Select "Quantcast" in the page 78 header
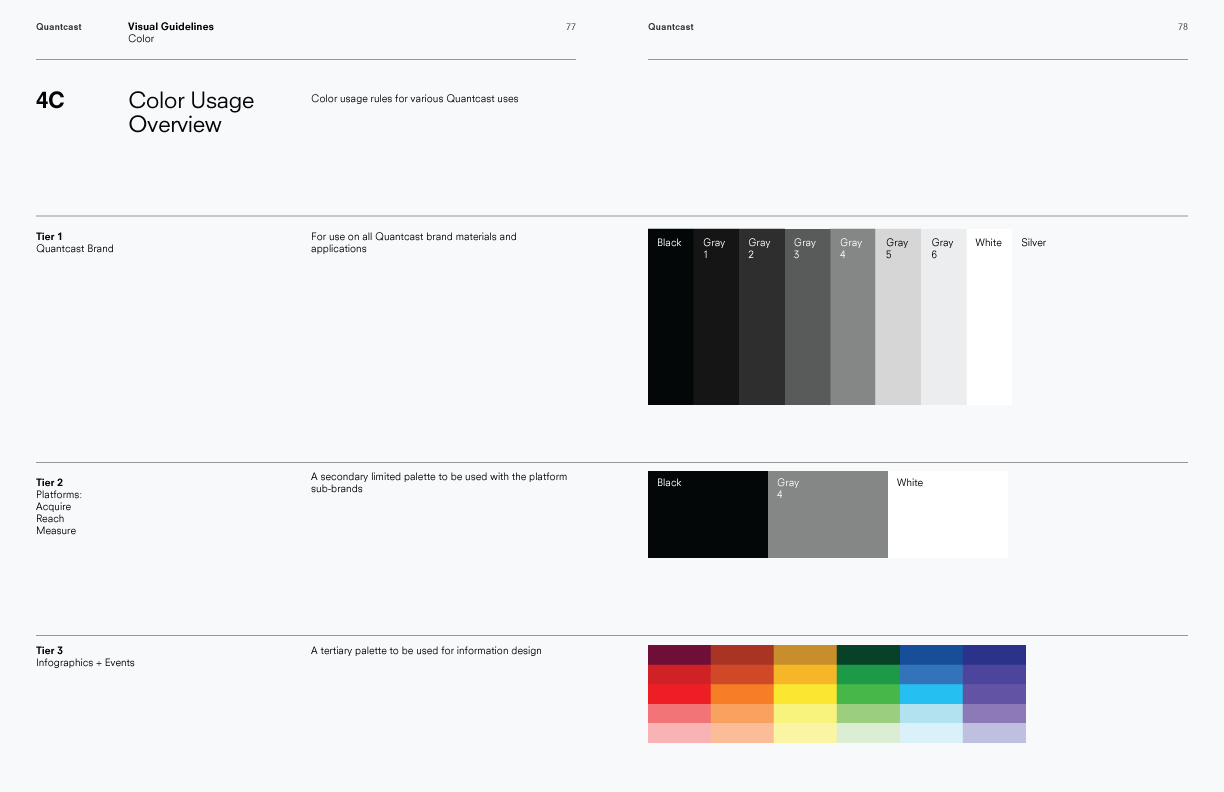 [x=671, y=27]
